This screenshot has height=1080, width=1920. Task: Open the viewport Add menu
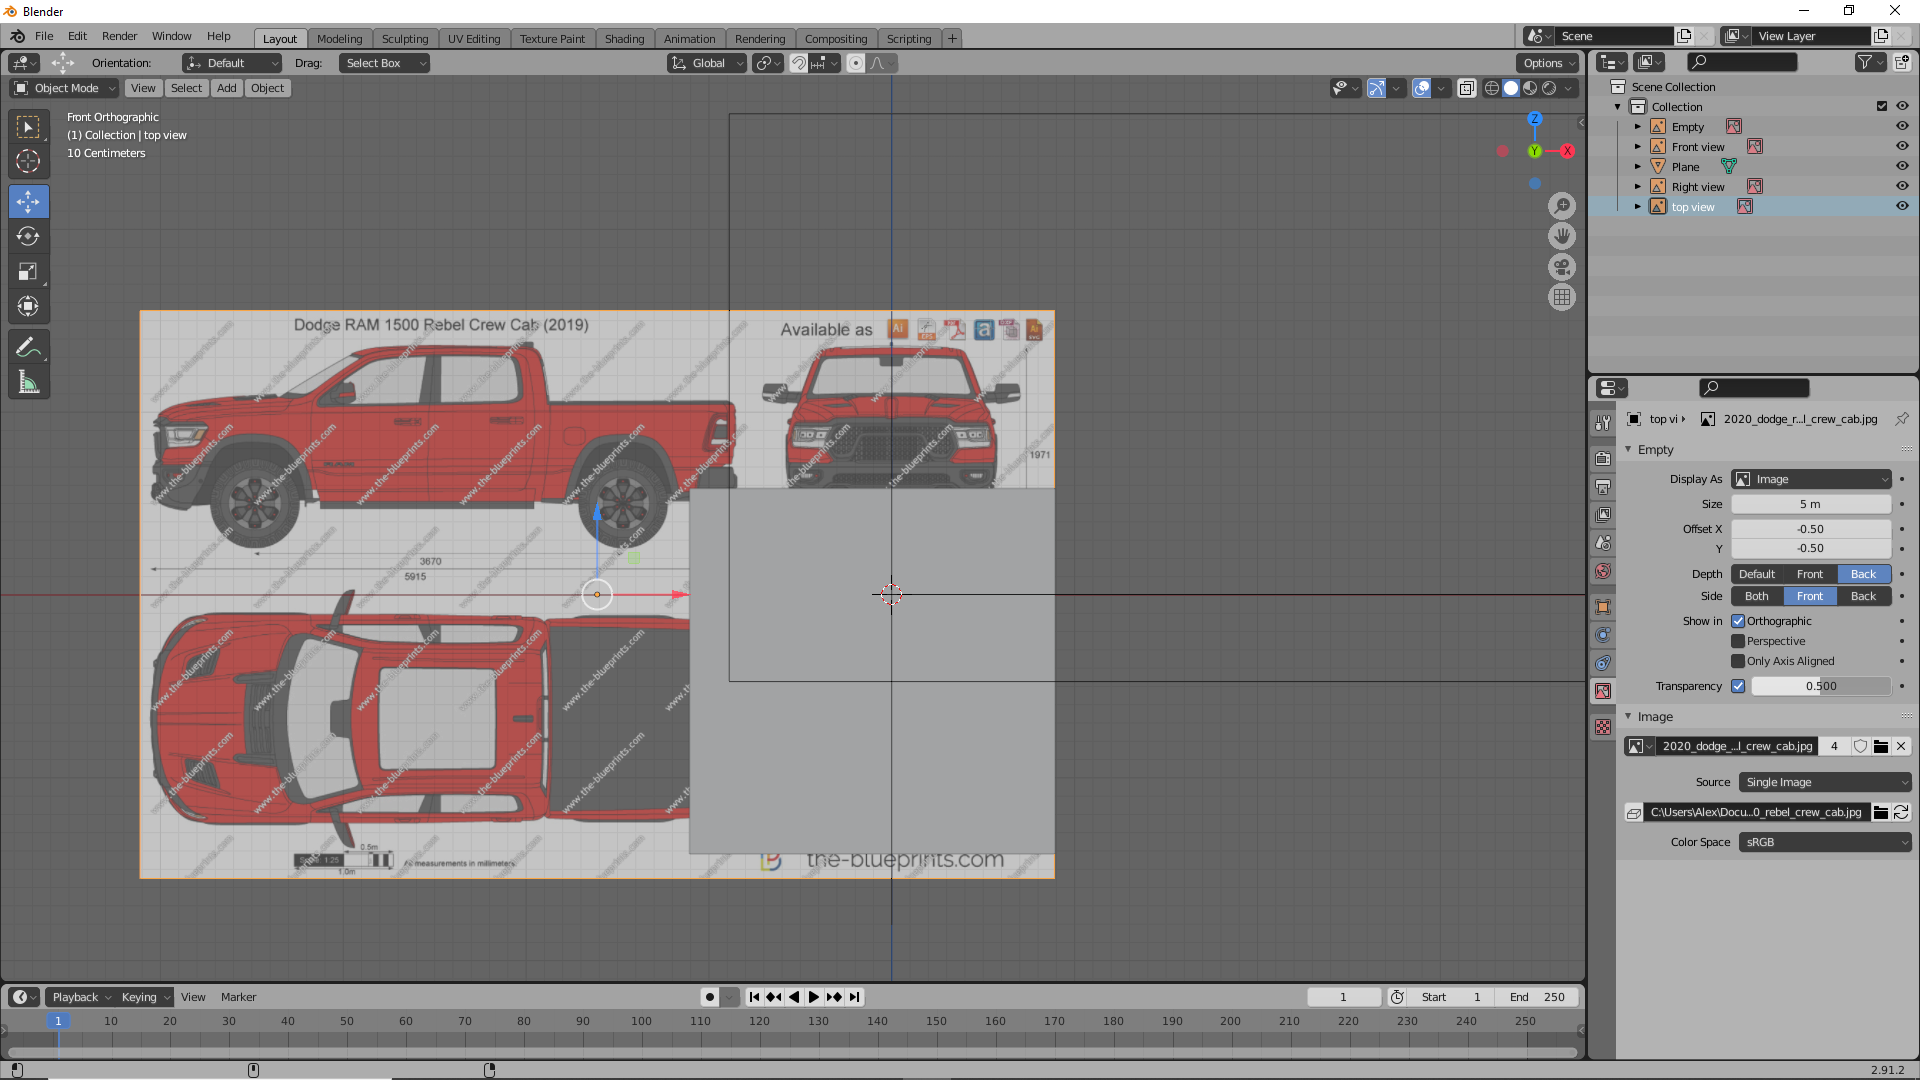227,88
